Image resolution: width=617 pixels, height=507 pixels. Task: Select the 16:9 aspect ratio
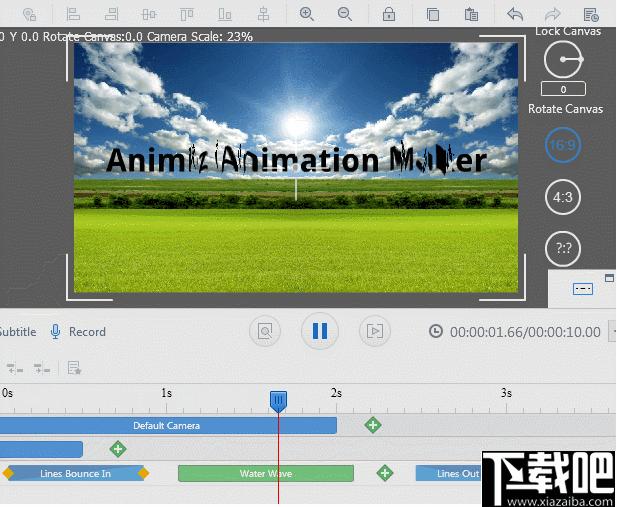point(563,145)
